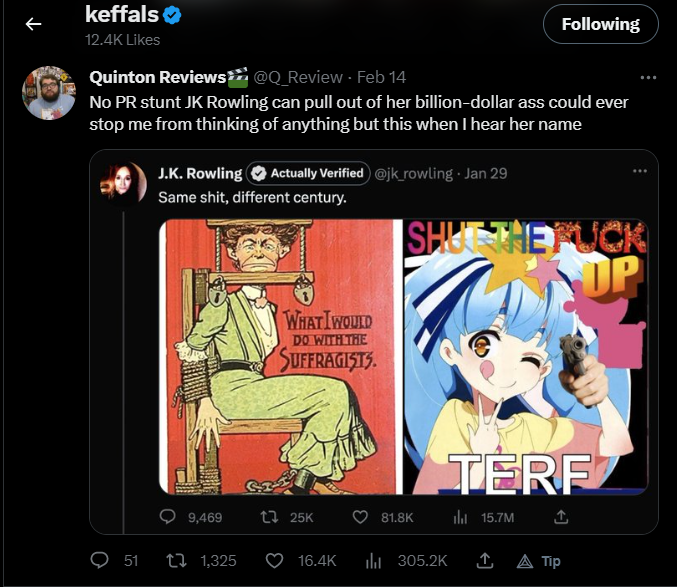Retweet the quoted tweet showing 25K

click(268, 516)
